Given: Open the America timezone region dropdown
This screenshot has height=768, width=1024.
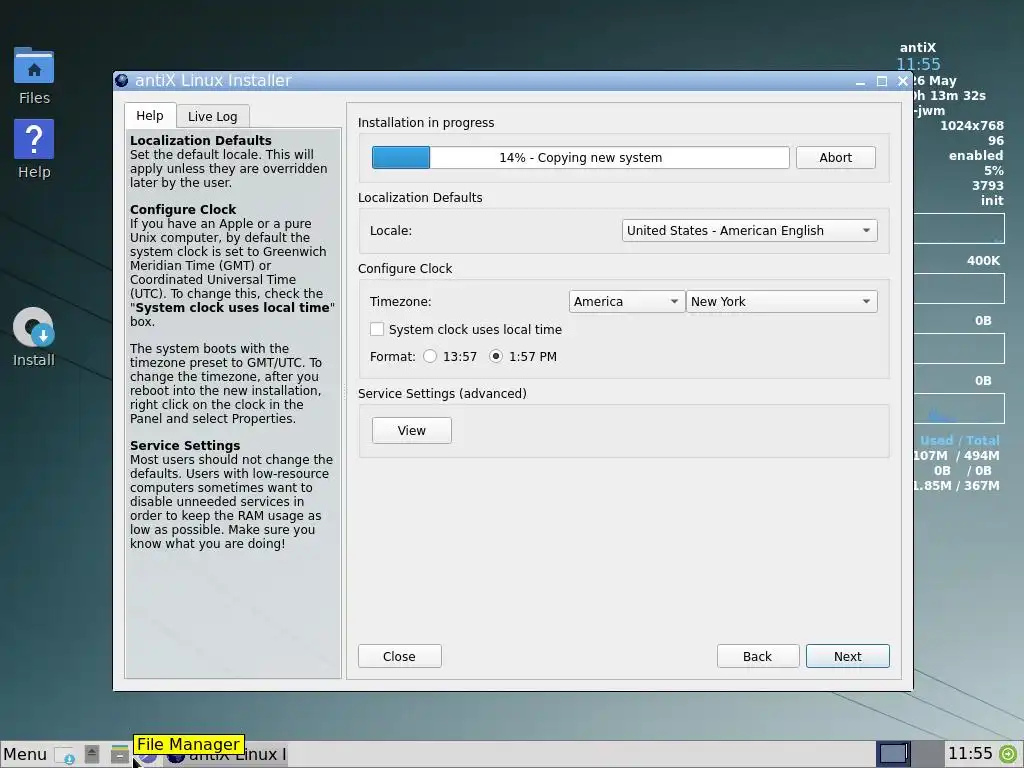Looking at the screenshot, I should point(627,302).
